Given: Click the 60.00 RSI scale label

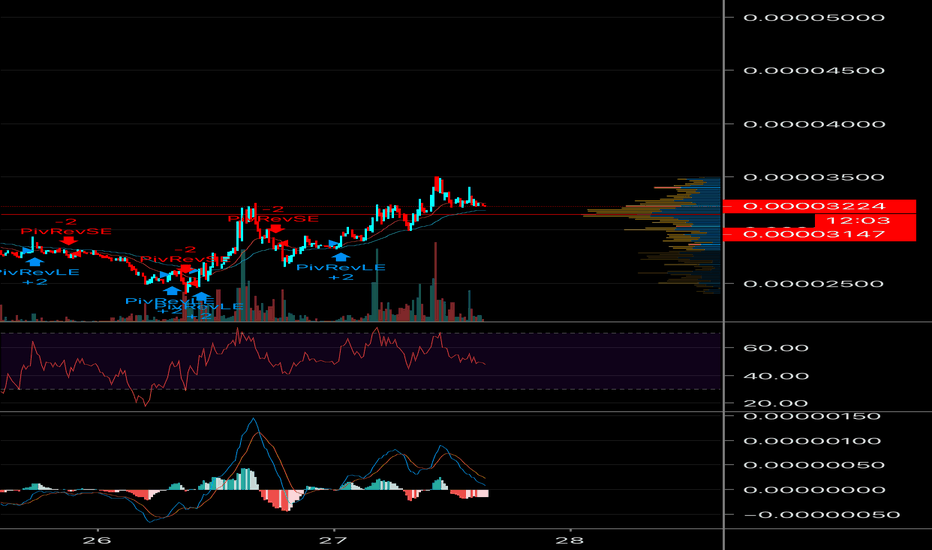Looking at the screenshot, I should tap(776, 348).
